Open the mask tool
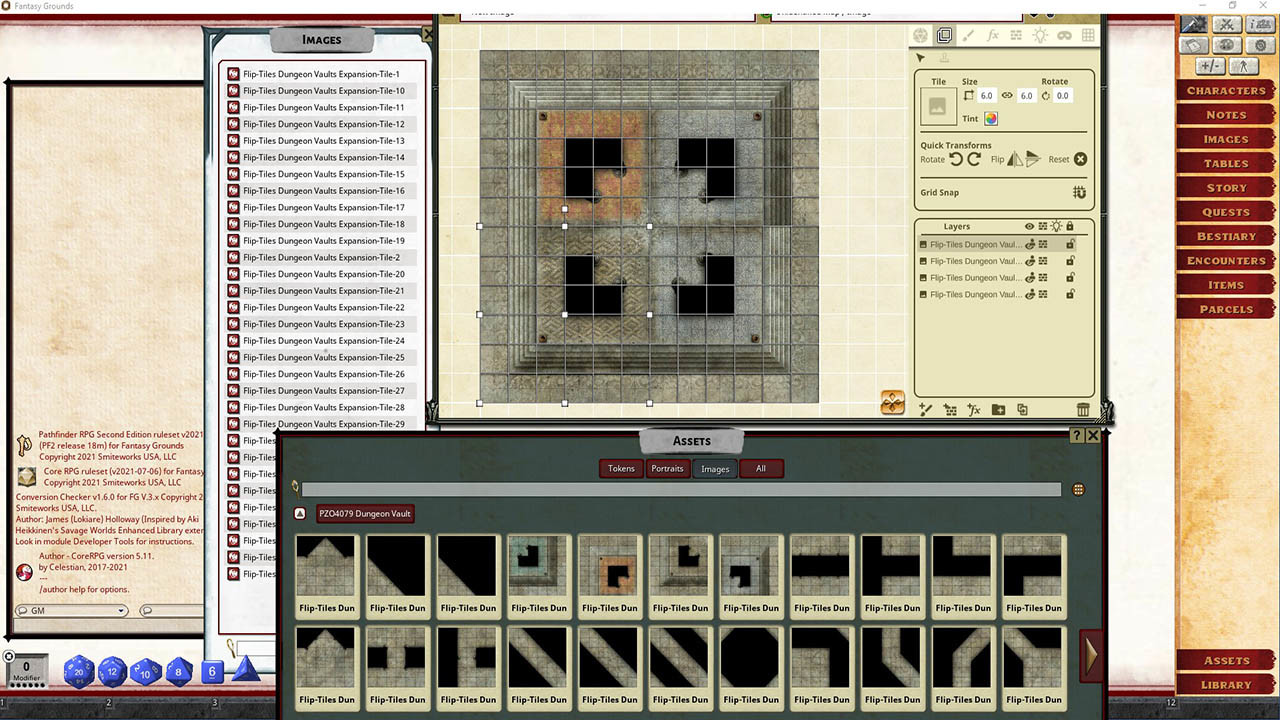The width and height of the screenshot is (1280, 720). coord(1066,35)
